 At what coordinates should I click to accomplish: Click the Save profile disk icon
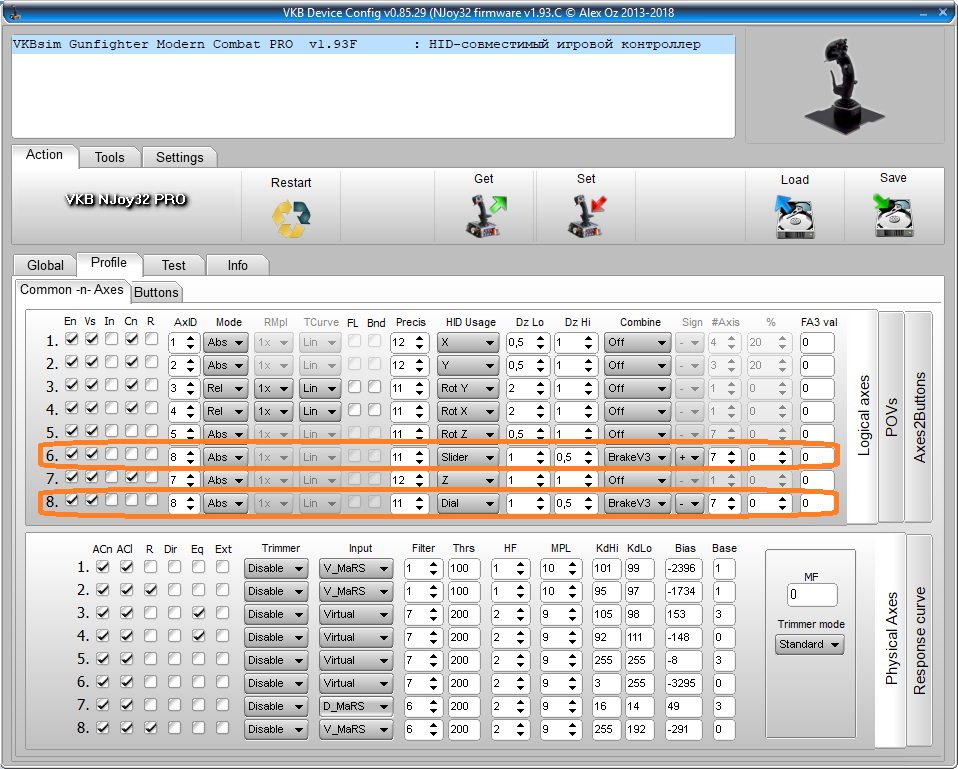pos(893,215)
